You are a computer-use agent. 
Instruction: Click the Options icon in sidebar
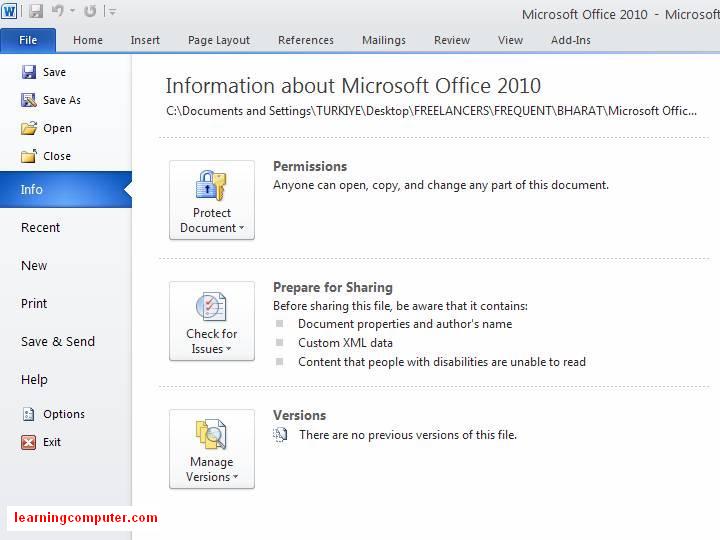tap(28, 414)
